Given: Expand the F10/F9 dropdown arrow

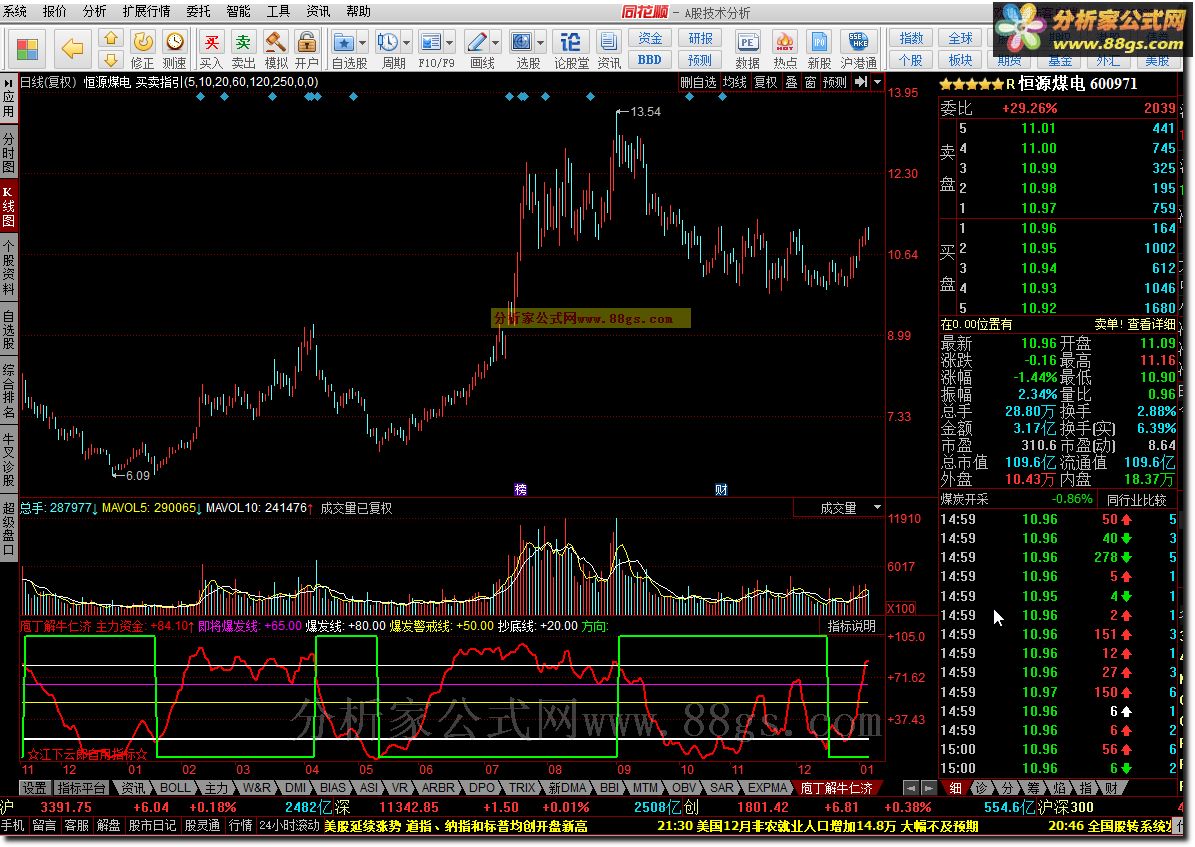Looking at the screenshot, I should pyautogui.click(x=450, y=43).
